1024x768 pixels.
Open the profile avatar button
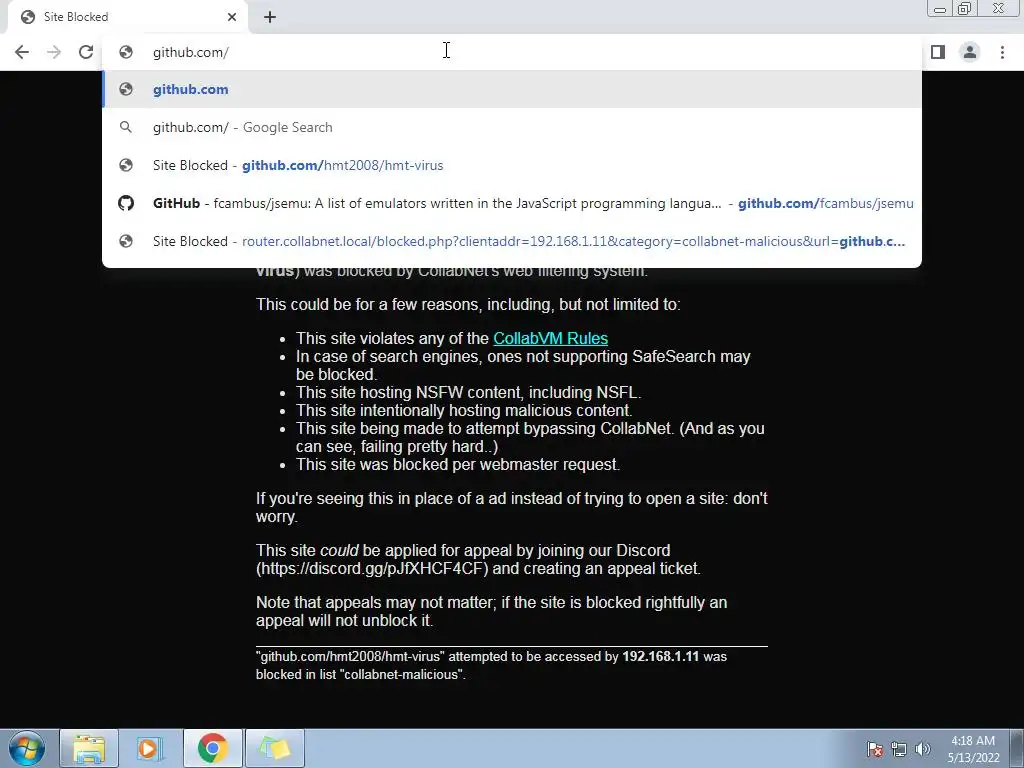pyautogui.click(x=970, y=52)
